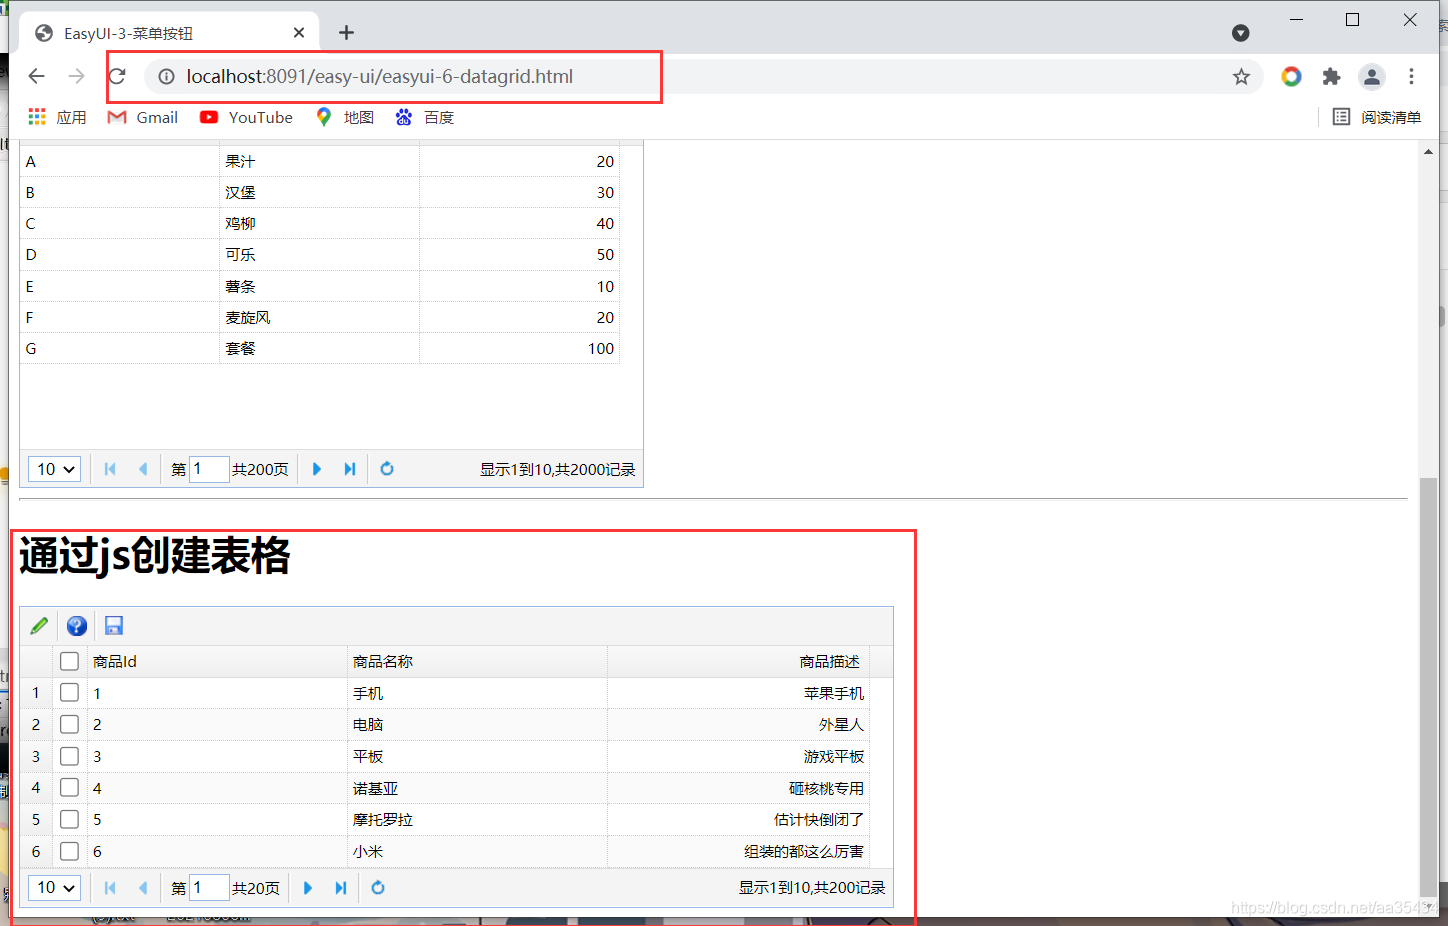The width and height of the screenshot is (1448, 926).
Task: Check the checkbox for row 电脑
Action: coord(69,724)
